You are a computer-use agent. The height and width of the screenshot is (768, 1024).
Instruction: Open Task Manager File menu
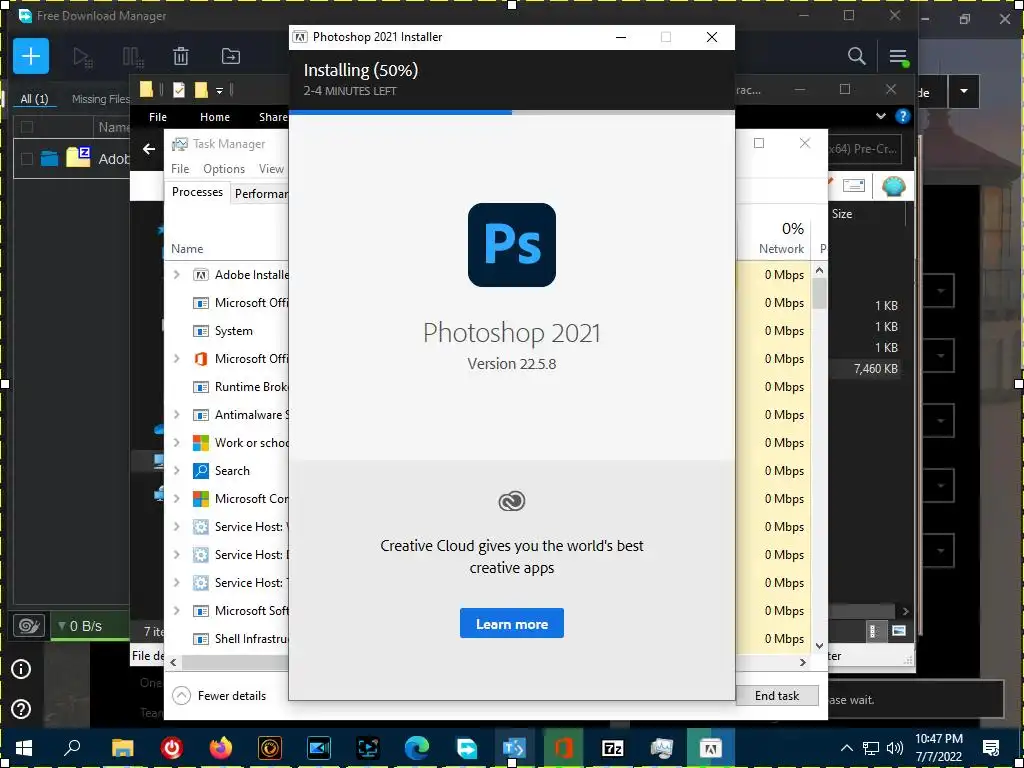click(x=180, y=168)
